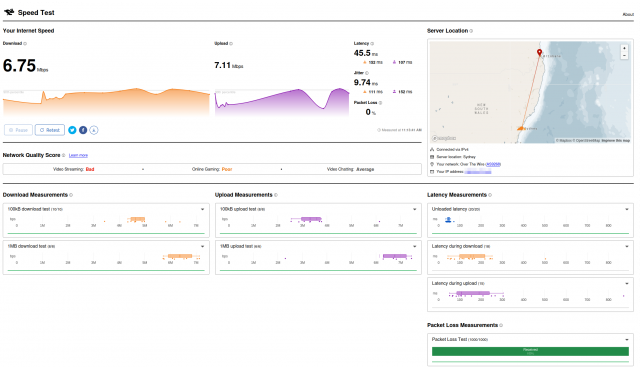Click the Retest button
The height and width of the screenshot is (367, 640).
[50, 130]
